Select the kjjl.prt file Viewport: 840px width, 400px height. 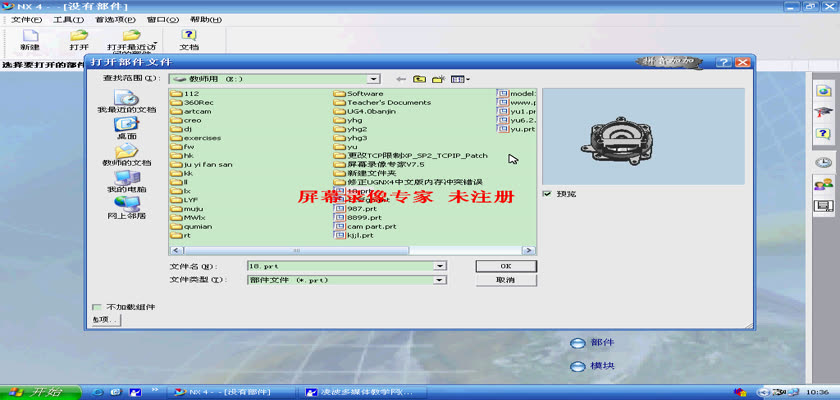354,235
